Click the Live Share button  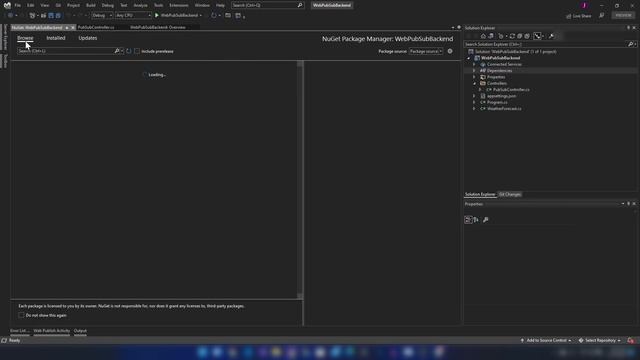[579, 16]
